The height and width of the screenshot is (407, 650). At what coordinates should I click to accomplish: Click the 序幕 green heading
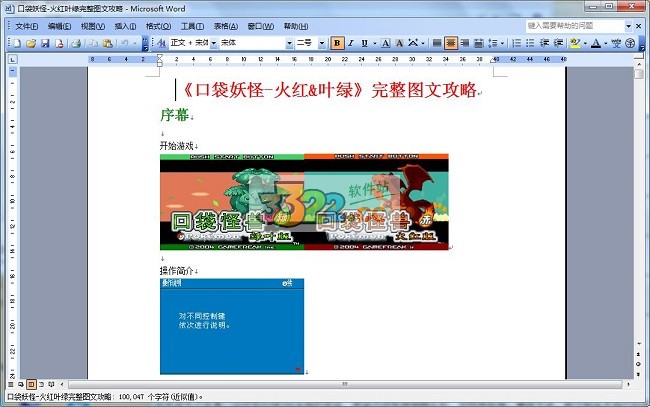175,115
